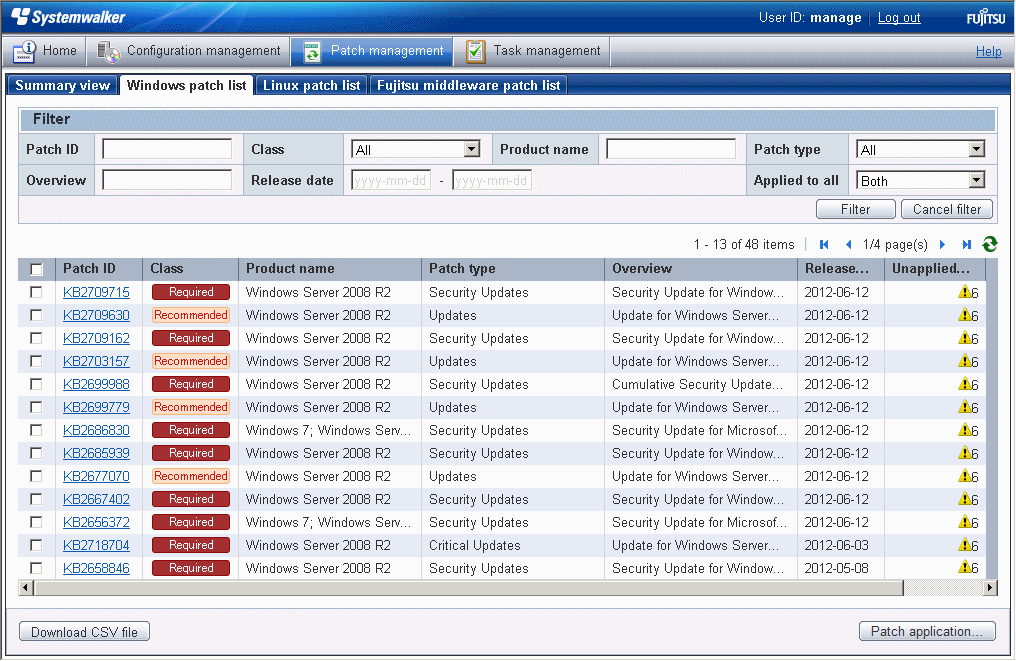Go to first page of results
The image size is (1016, 661).
[824, 244]
